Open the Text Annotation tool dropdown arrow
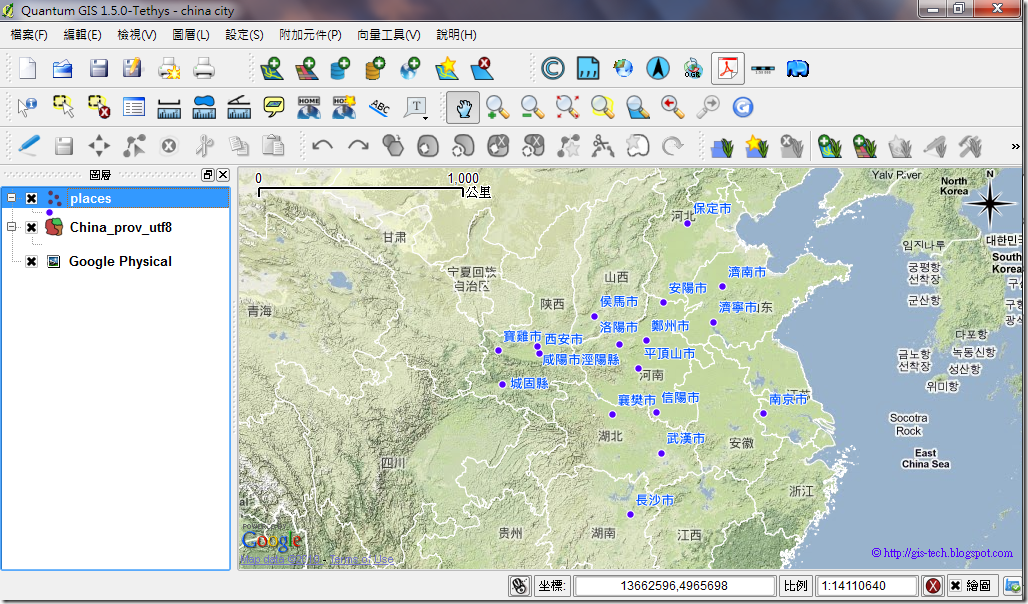 click(x=425, y=118)
